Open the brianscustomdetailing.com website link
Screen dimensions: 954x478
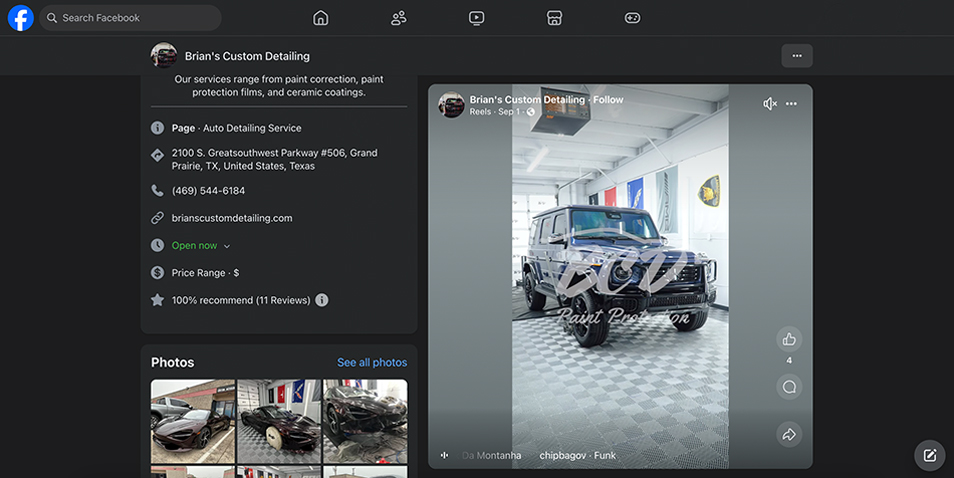[232, 218]
